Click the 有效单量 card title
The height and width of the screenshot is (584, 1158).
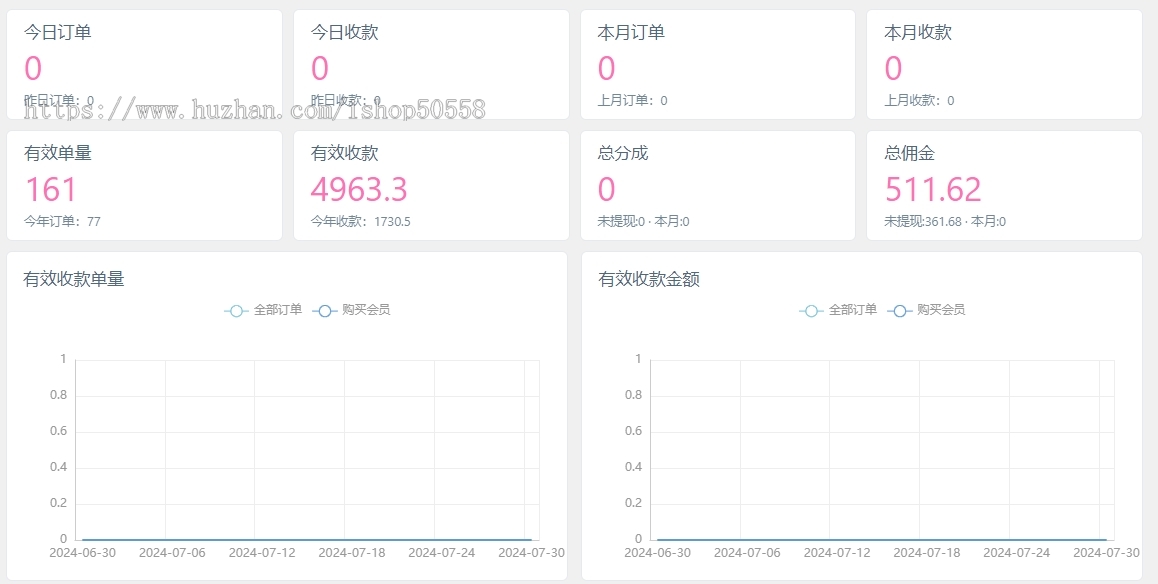(x=58, y=154)
